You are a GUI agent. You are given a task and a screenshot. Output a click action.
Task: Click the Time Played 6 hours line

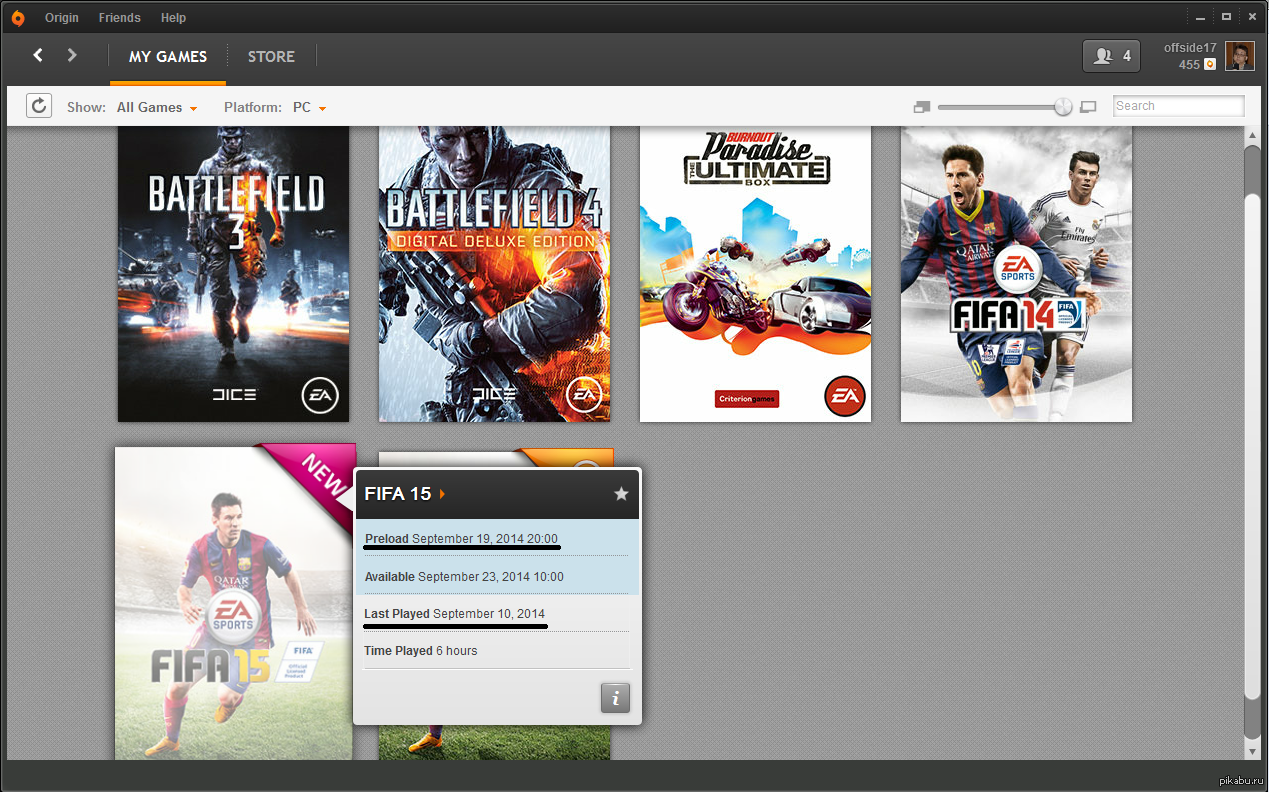[x=421, y=651]
